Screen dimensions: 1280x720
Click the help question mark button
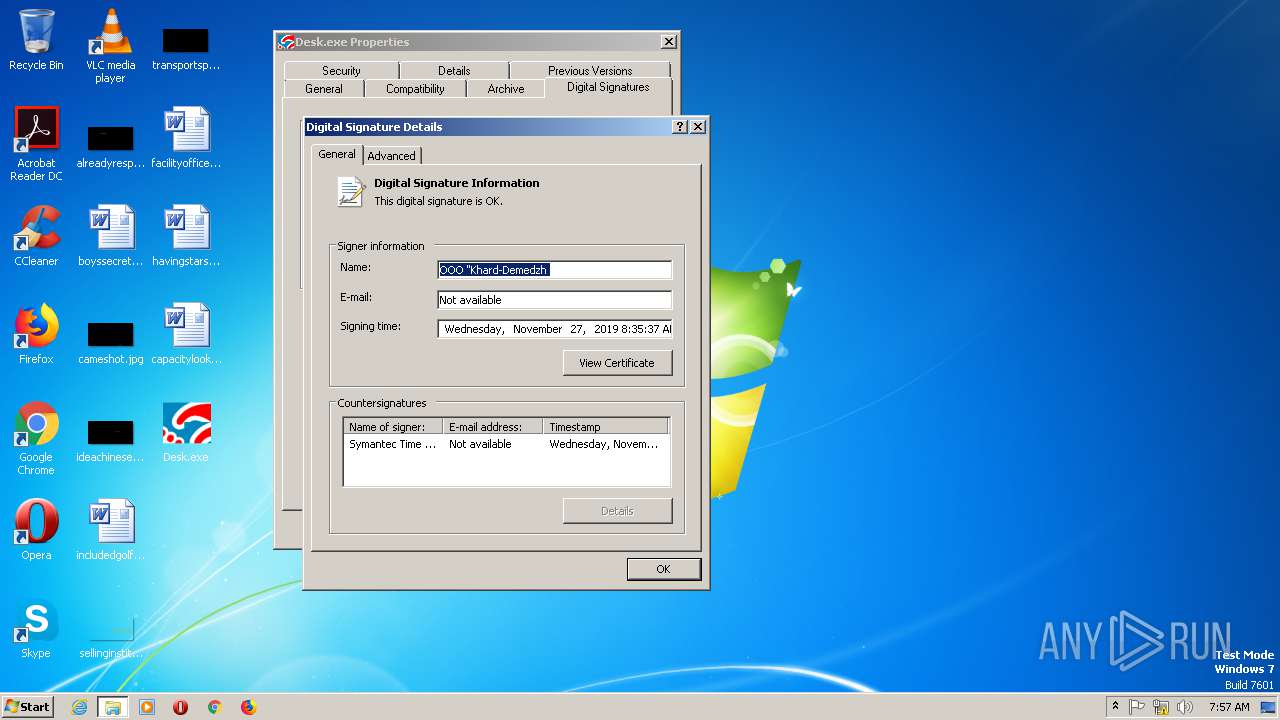click(681, 127)
